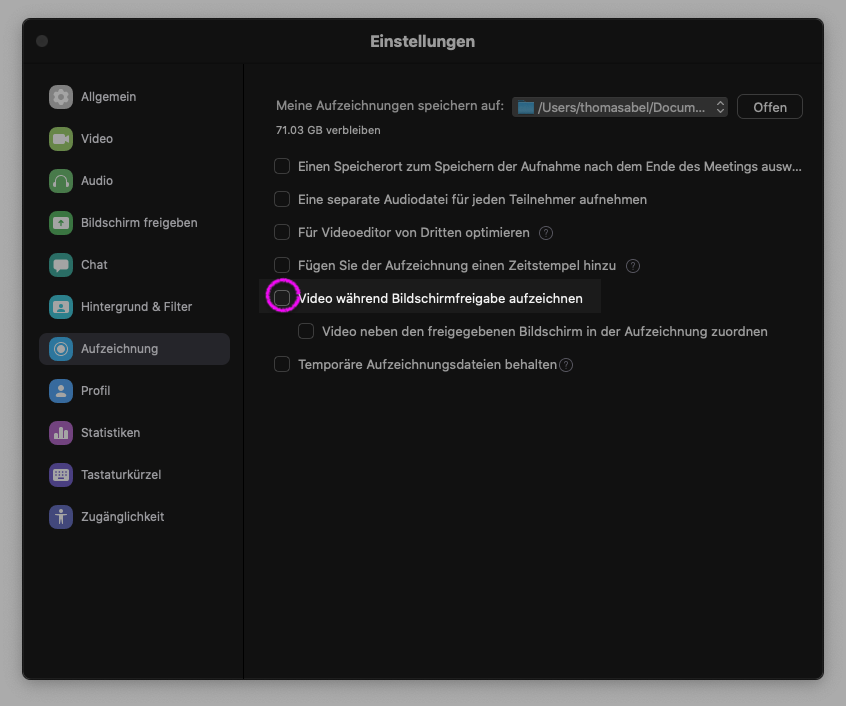Click the Offen button
This screenshot has height=706, width=846.
point(769,107)
